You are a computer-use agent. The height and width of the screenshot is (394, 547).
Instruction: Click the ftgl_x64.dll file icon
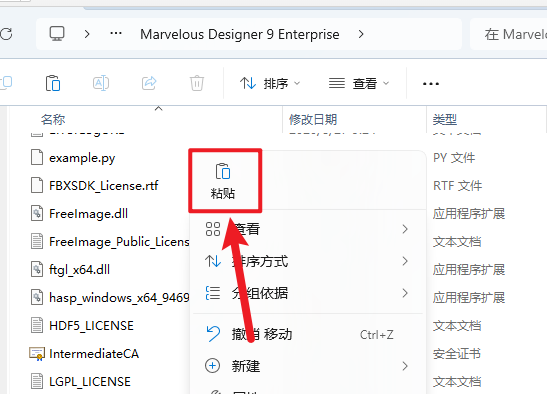coord(37,269)
